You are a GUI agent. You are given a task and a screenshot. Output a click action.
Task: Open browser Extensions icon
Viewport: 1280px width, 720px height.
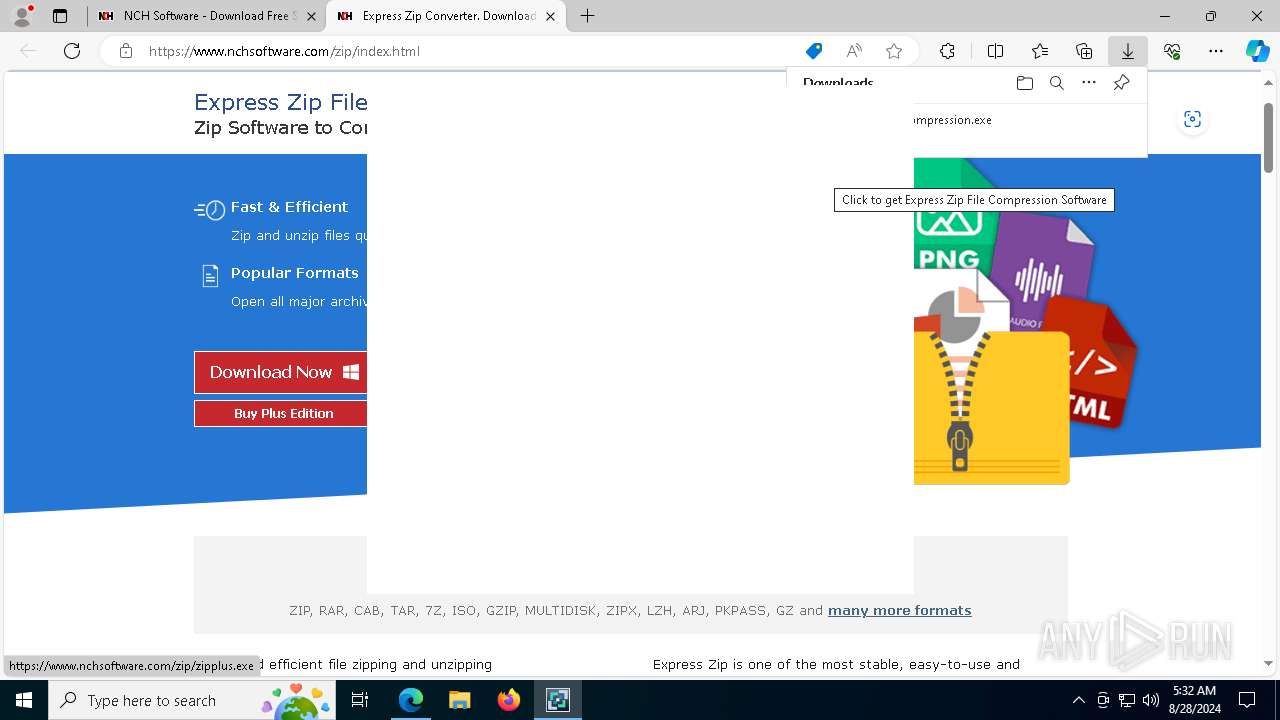coord(947,51)
